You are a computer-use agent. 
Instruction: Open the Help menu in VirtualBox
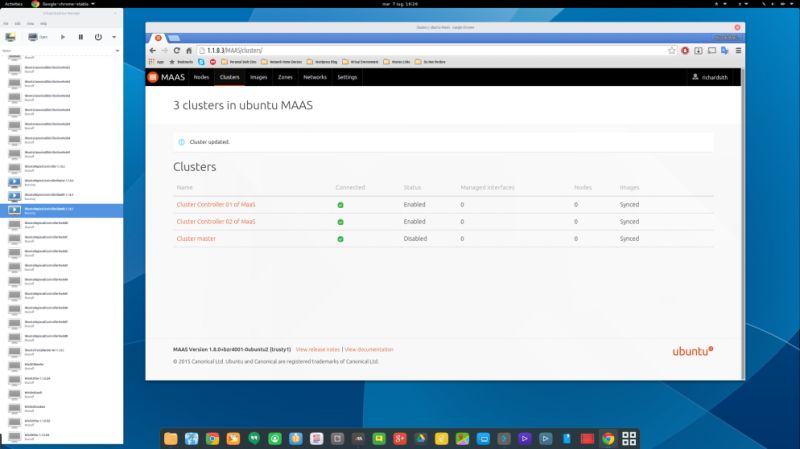click(x=43, y=23)
